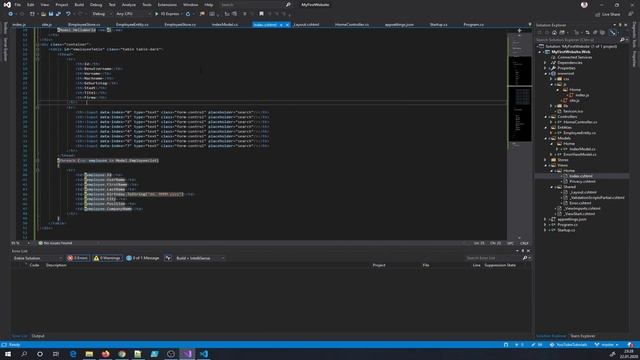Click the Search Solution Explorer field

tap(577, 40)
